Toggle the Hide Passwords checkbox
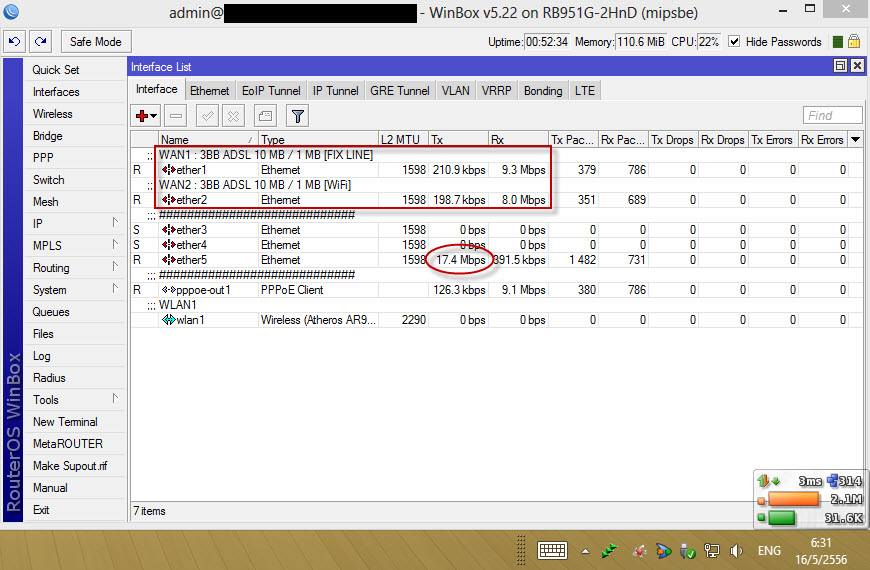This screenshot has width=870, height=570. pos(734,42)
